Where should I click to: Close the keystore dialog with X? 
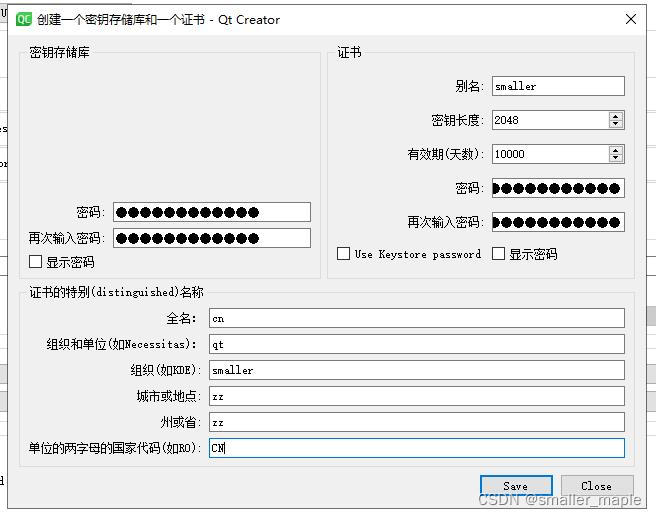click(x=630, y=19)
